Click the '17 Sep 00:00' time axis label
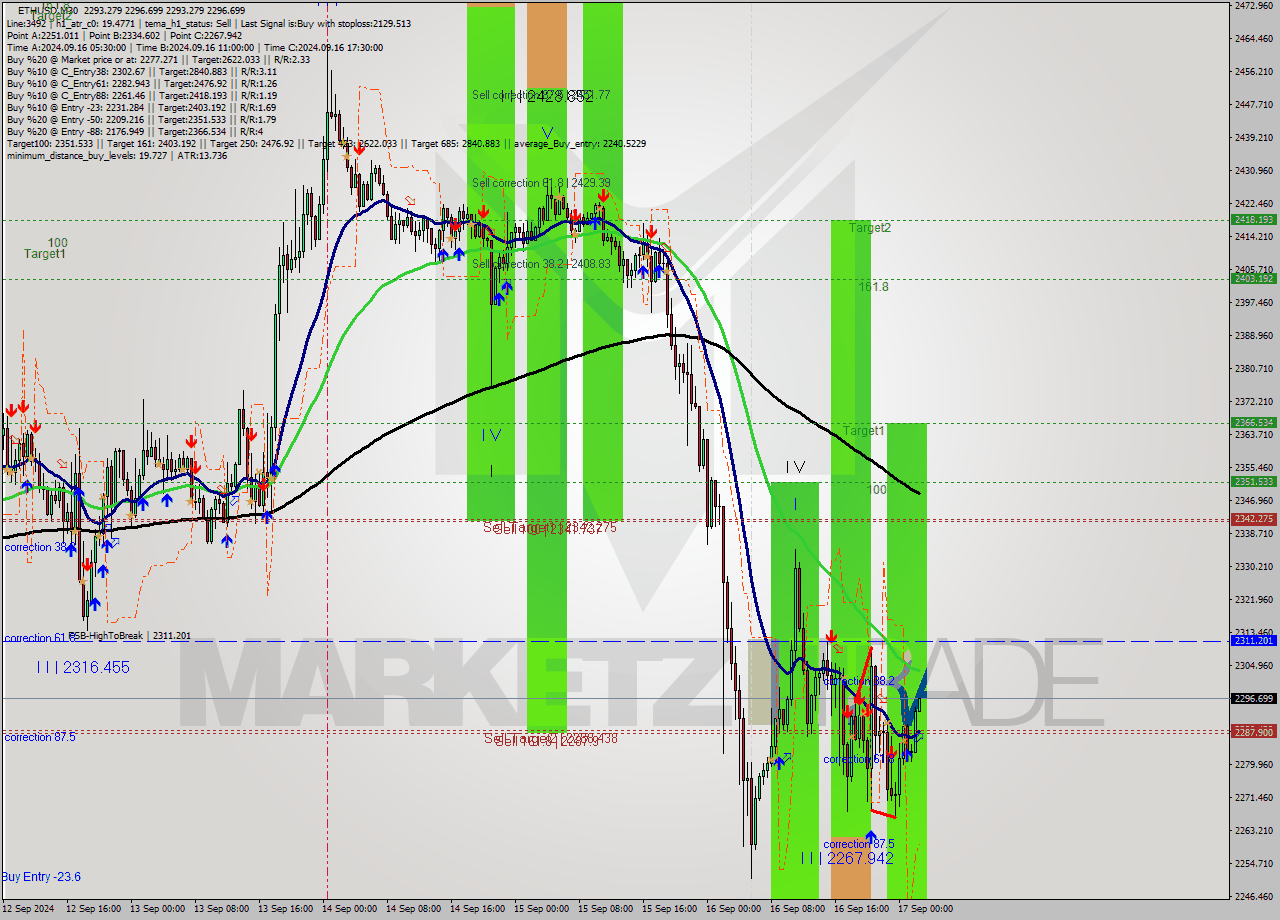The width and height of the screenshot is (1280, 920). coord(925,909)
